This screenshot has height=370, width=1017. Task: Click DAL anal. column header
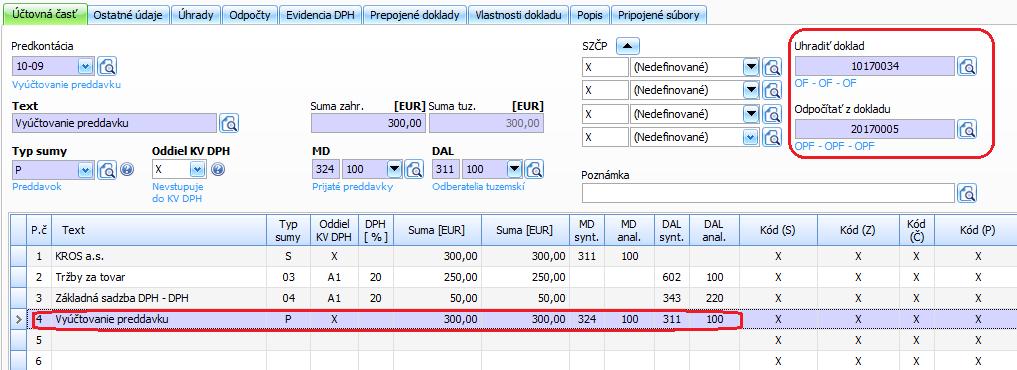click(x=714, y=230)
